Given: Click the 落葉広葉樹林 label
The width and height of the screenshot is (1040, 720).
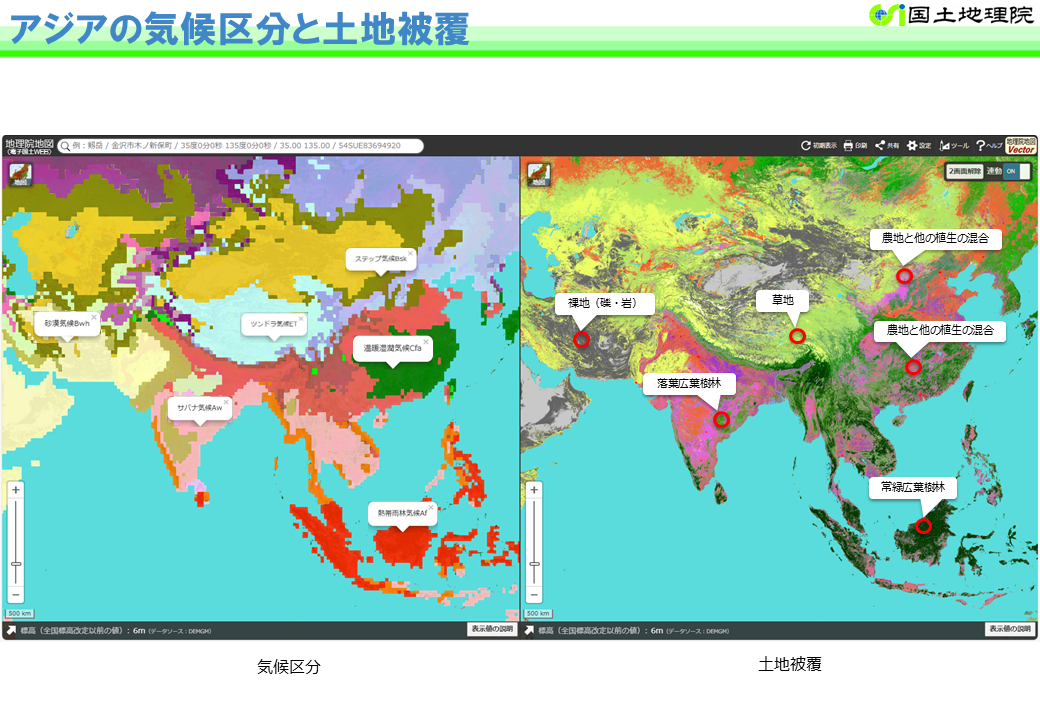Looking at the screenshot, I should coord(689,384).
